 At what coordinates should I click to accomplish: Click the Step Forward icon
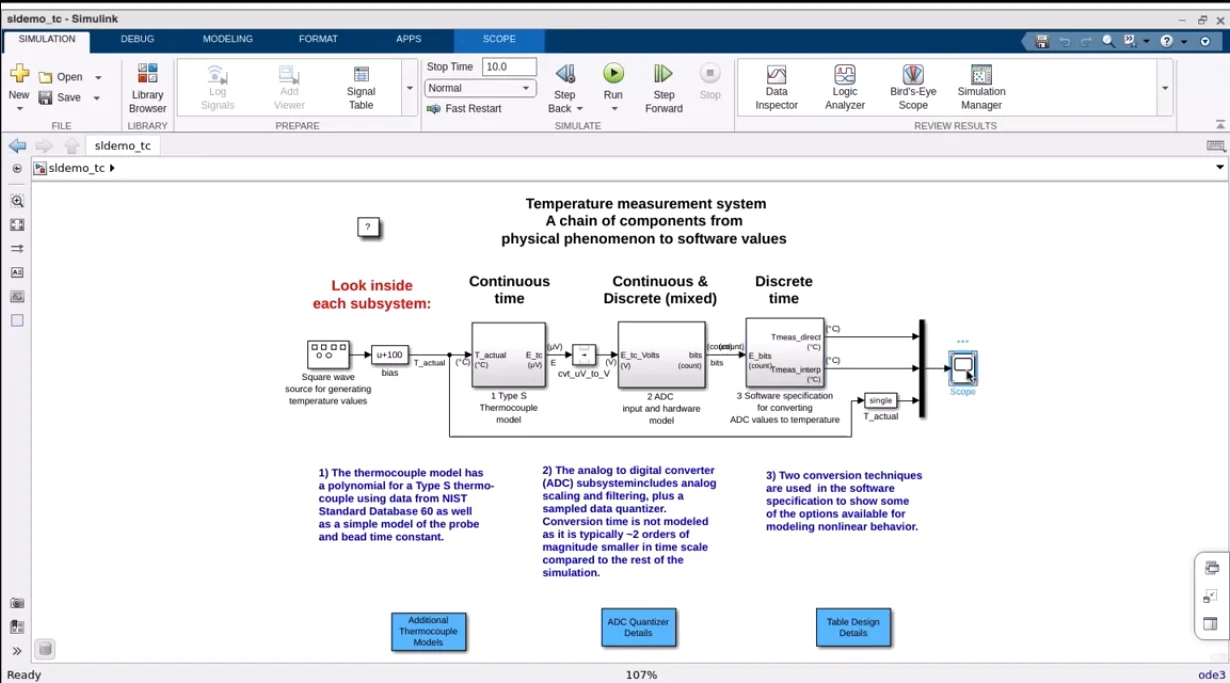(x=663, y=74)
